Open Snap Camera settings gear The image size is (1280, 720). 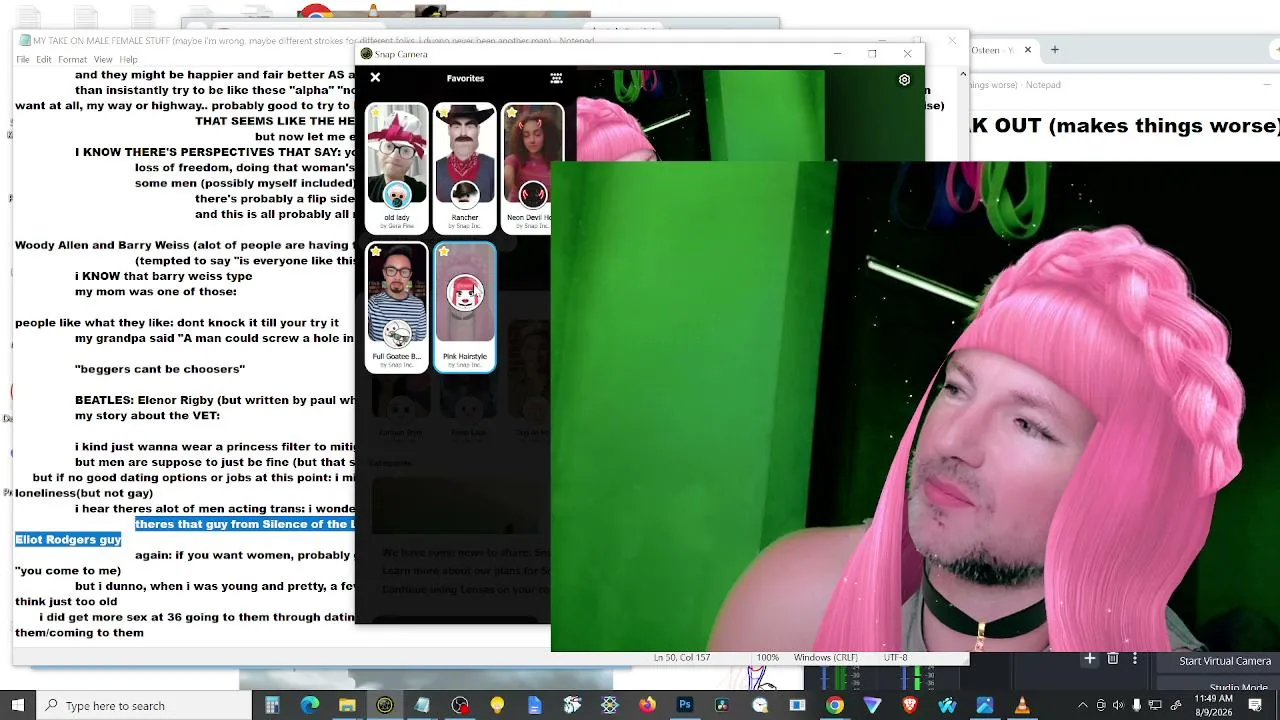point(904,80)
